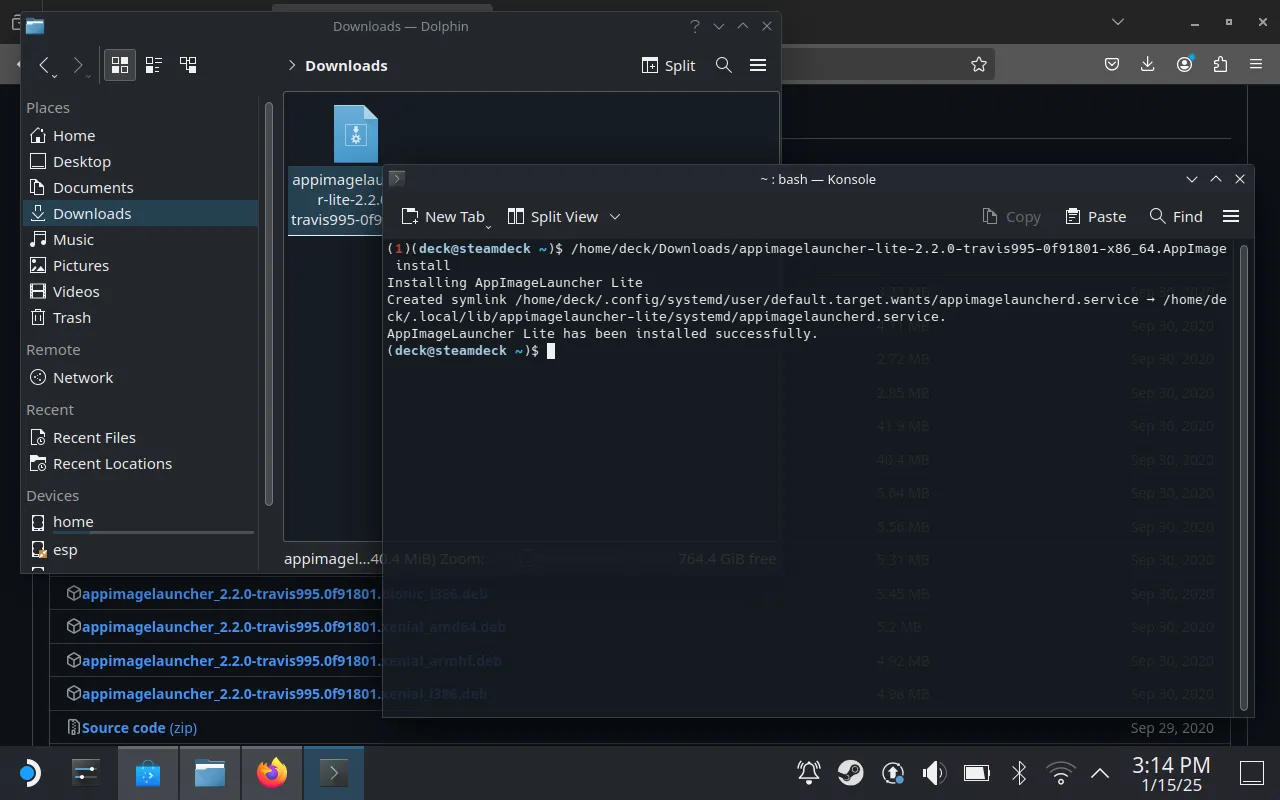Image resolution: width=1280 pixels, height=800 pixels.
Task: Click the Bluetooth icon in the tray
Action: (x=1018, y=772)
